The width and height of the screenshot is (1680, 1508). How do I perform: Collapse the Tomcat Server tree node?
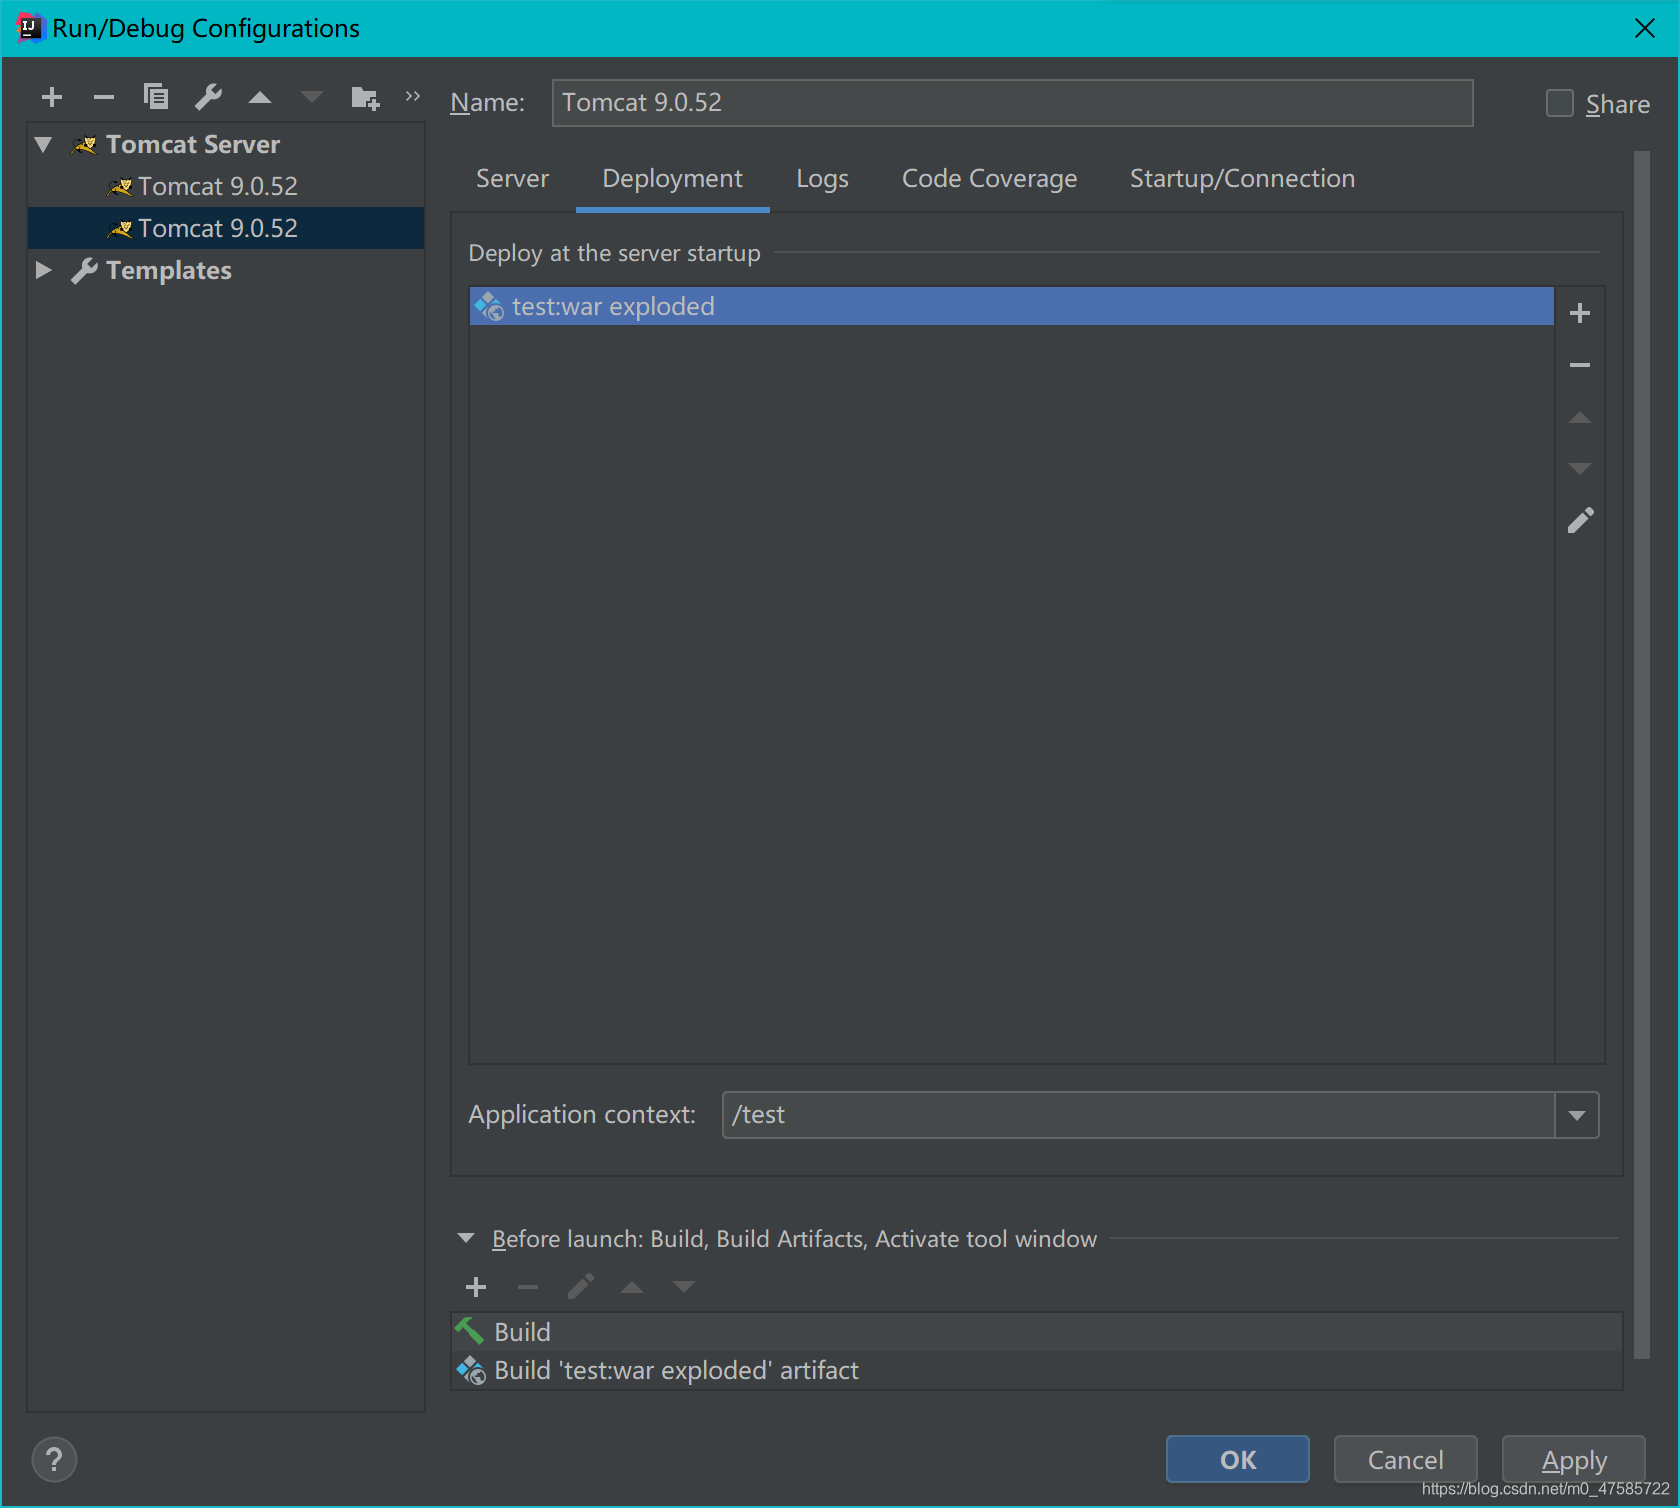coord(43,145)
